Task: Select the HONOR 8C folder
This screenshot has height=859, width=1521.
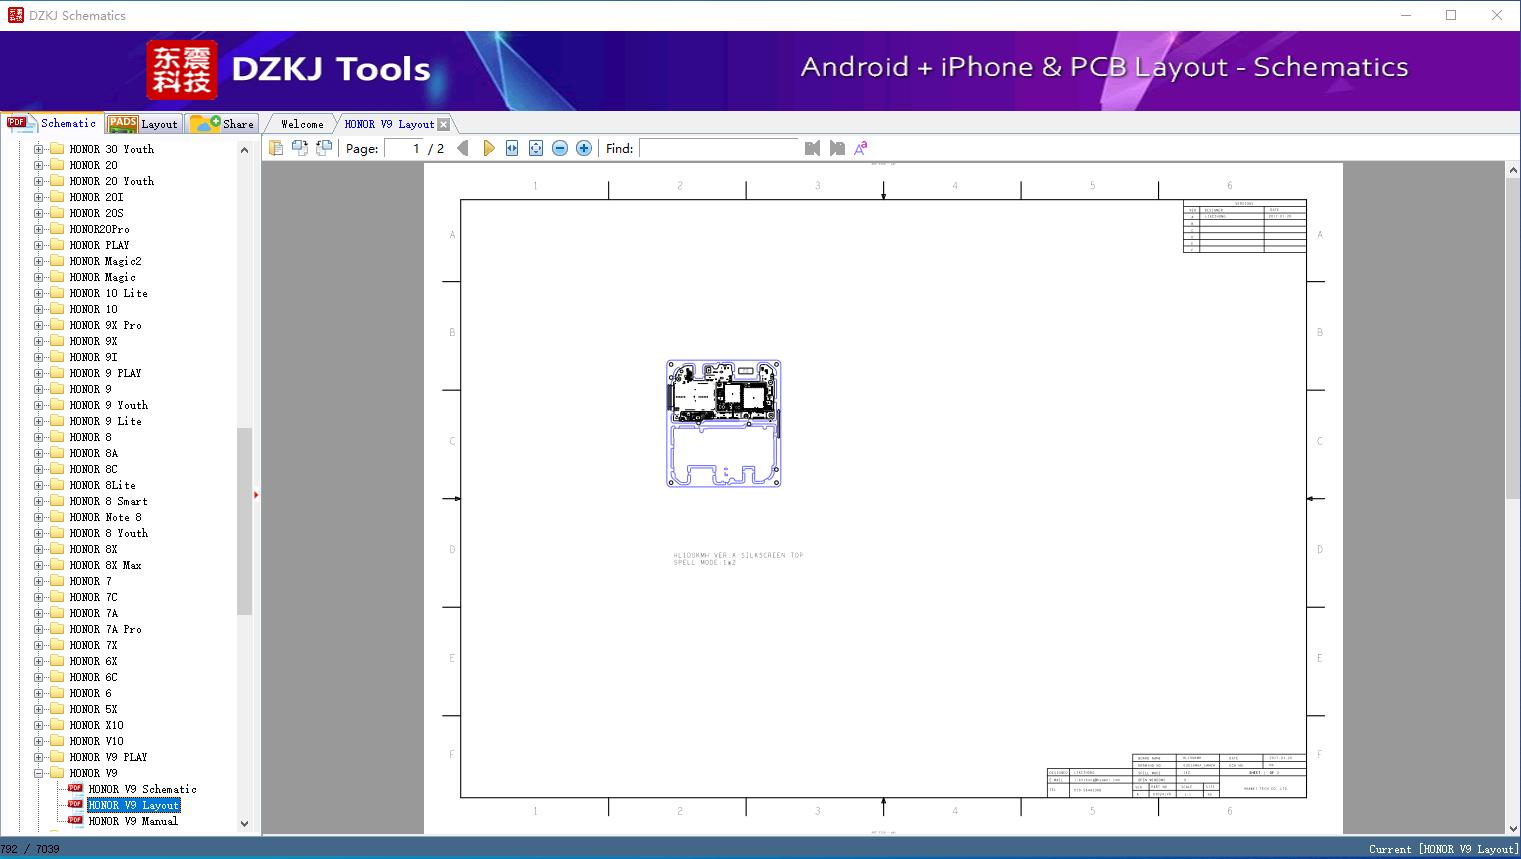Action: 93,469
